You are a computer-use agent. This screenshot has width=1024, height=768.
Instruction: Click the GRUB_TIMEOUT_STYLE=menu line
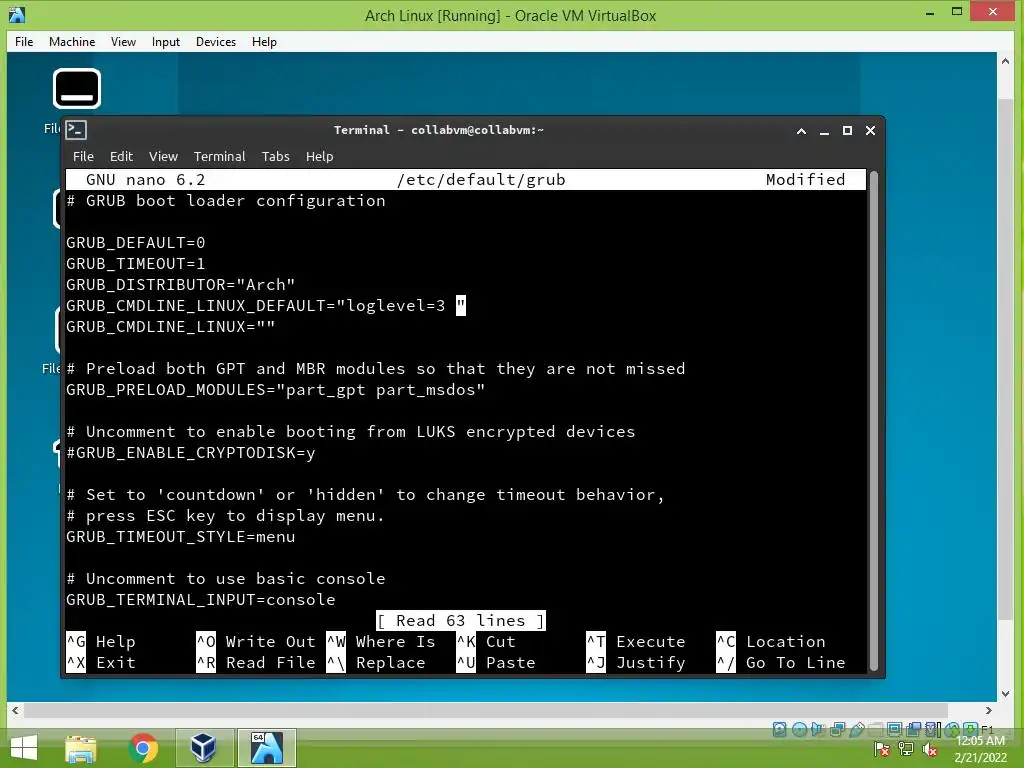[181, 537]
